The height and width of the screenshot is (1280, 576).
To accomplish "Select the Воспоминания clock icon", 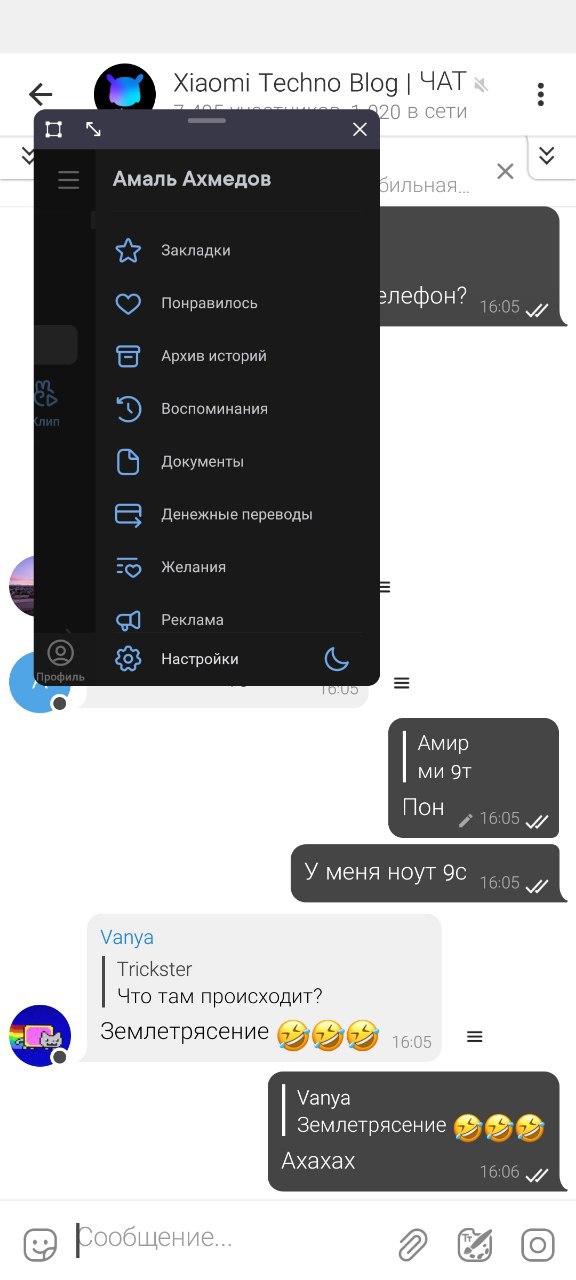I will click(128, 409).
